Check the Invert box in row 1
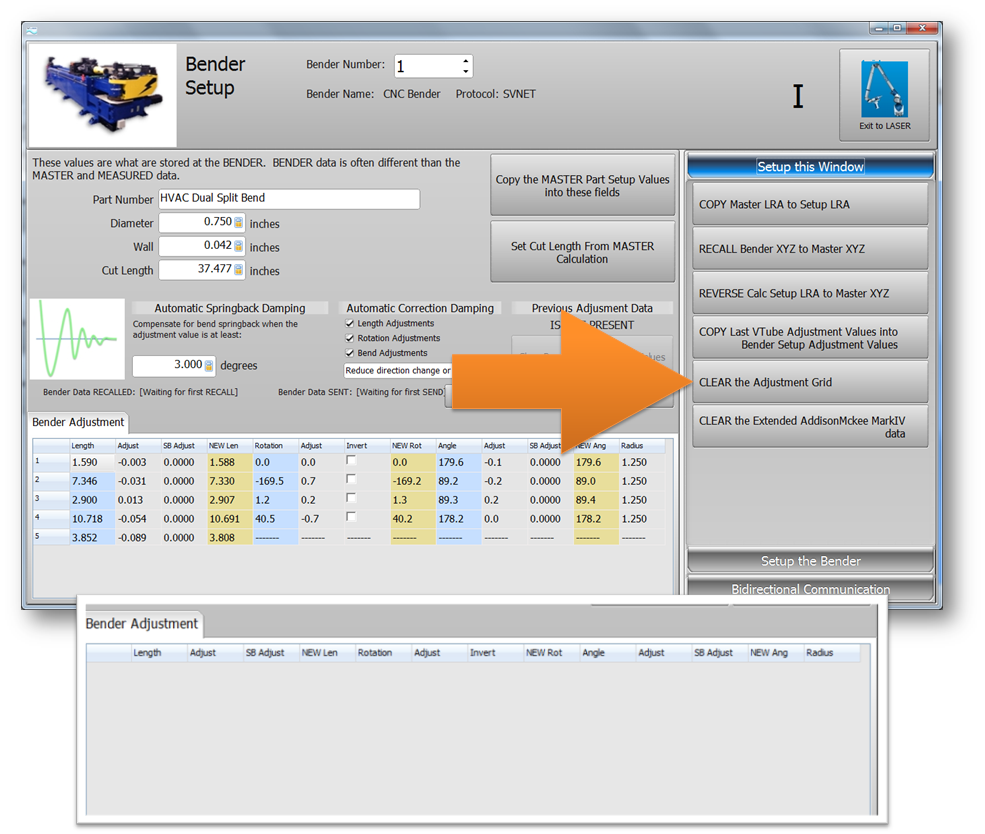This screenshot has width=985, height=834. (x=351, y=461)
